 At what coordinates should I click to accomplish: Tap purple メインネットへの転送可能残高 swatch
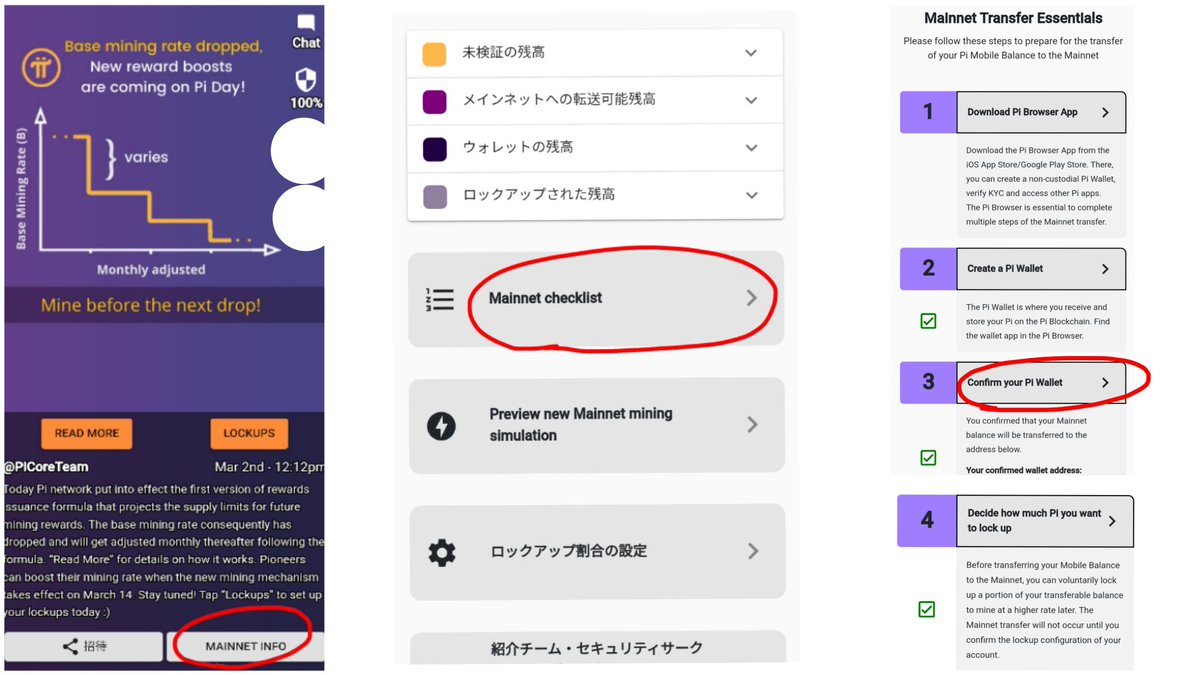point(434,101)
